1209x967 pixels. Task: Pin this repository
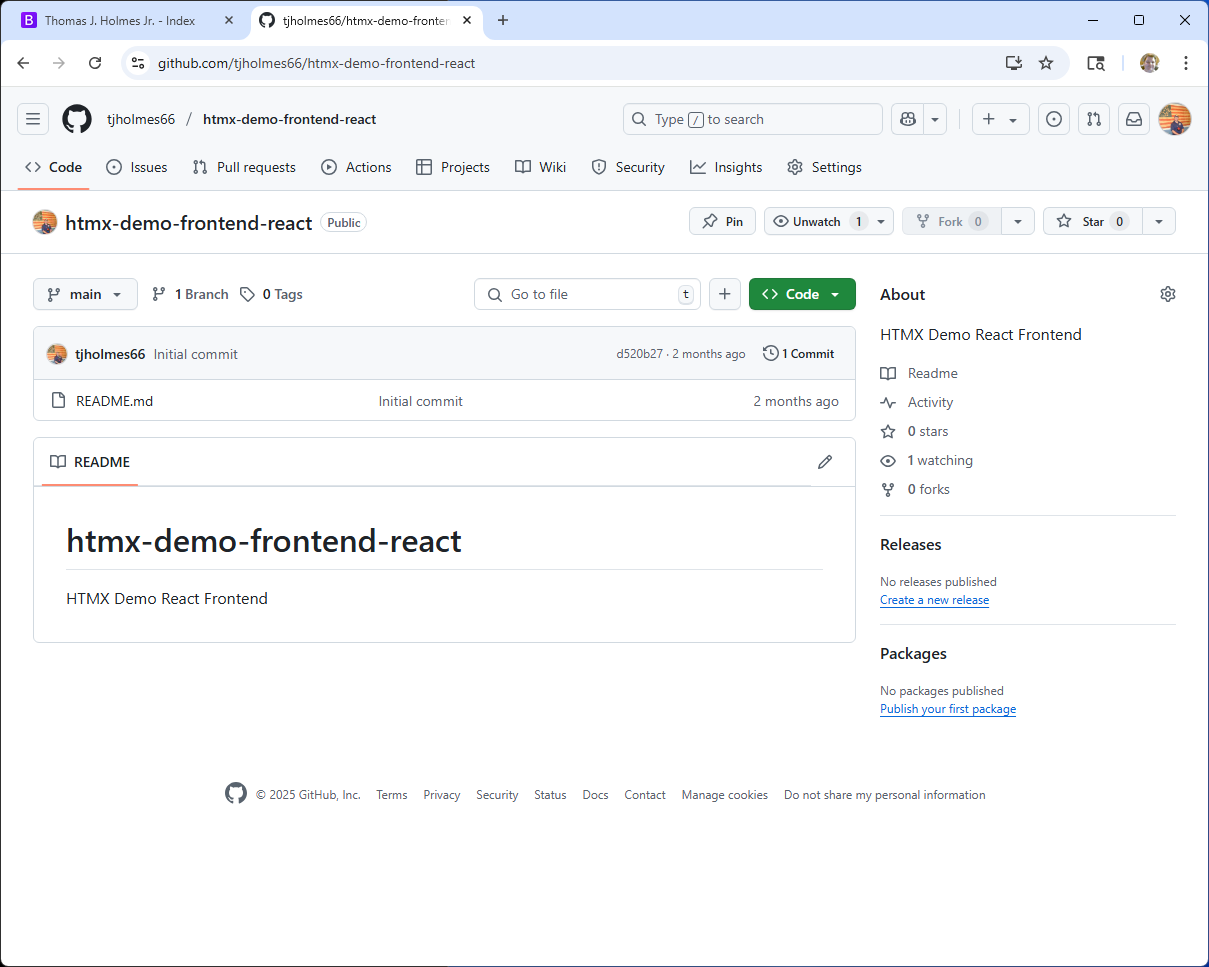point(722,221)
